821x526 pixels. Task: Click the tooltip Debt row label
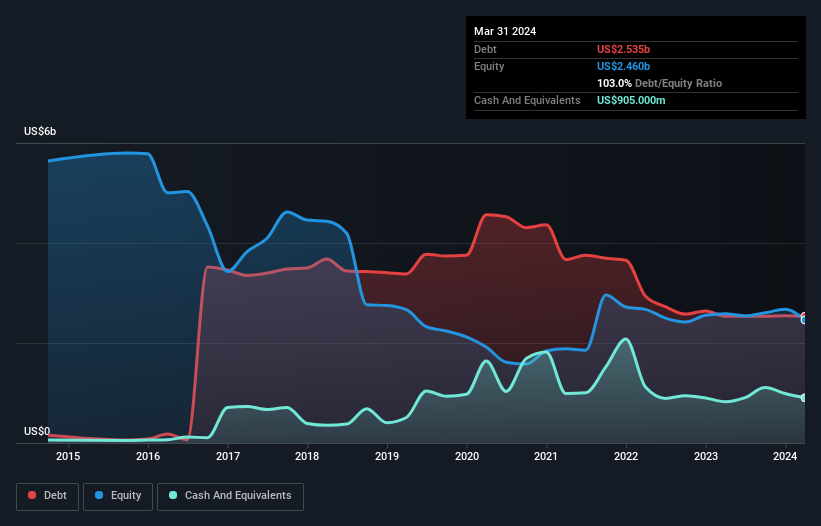click(x=485, y=49)
